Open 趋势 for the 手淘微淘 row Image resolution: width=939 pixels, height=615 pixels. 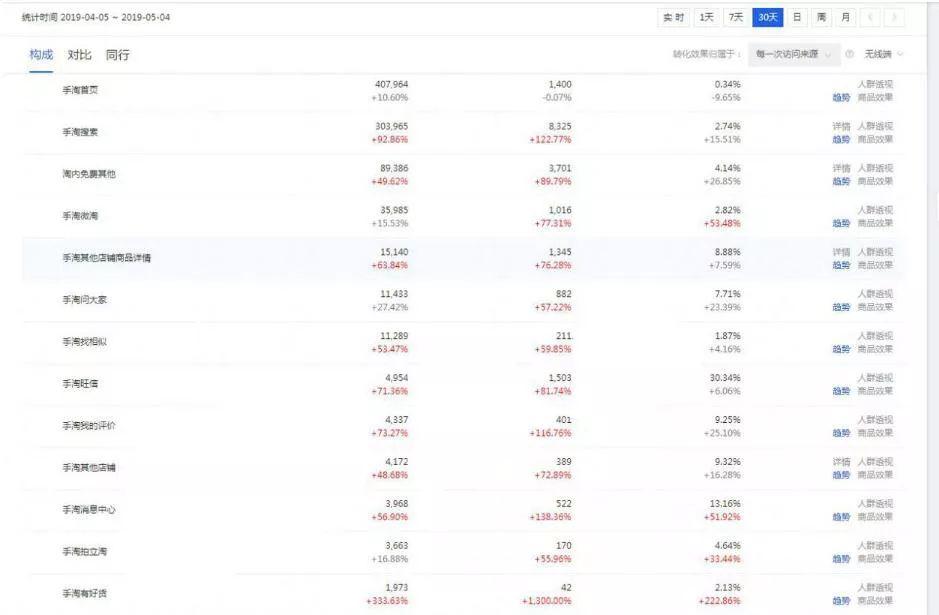(841, 223)
